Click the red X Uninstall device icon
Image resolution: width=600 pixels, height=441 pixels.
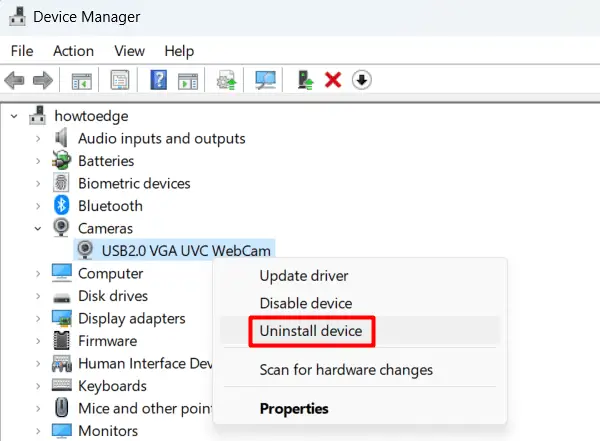tap(333, 80)
